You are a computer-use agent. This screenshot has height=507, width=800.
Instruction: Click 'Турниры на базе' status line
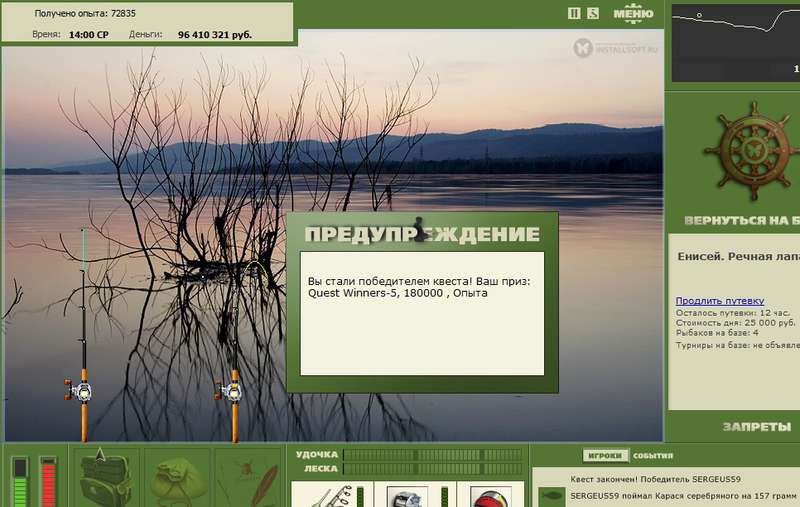(738, 345)
